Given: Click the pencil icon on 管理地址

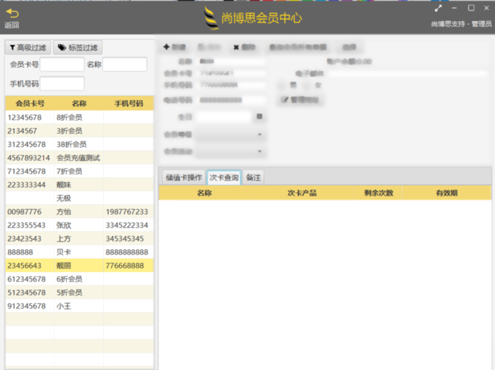Looking at the screenshot, I should (285, 100).
